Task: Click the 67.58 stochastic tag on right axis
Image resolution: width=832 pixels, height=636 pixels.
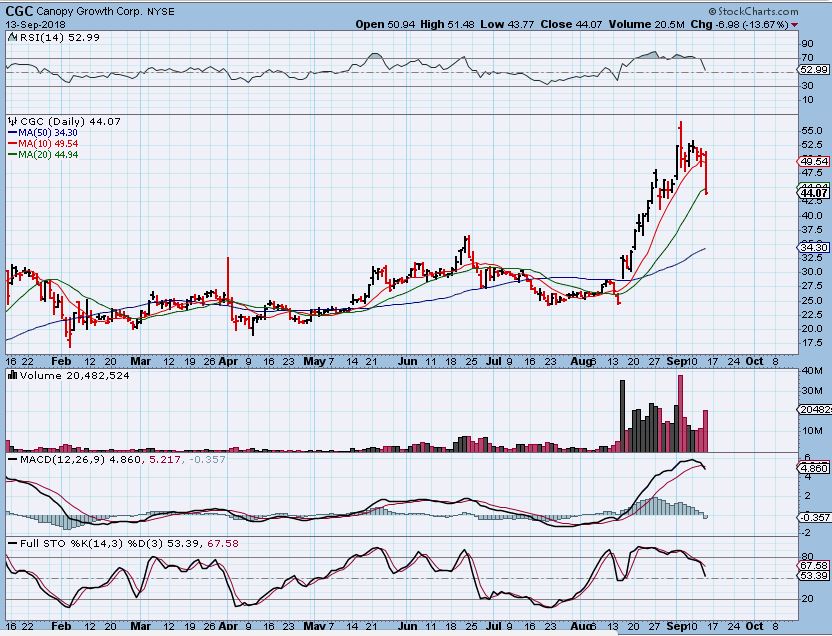Action: pos(813,565)
